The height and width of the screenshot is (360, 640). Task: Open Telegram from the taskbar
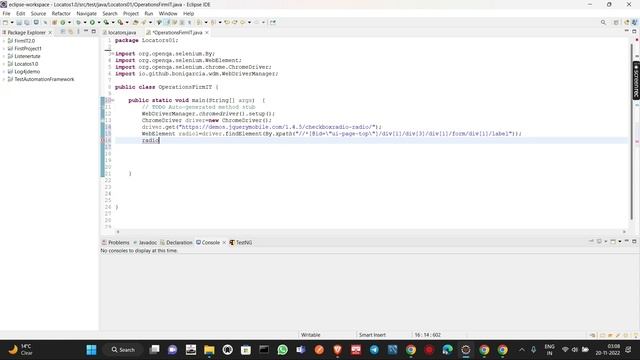pyautogui.click(x=374, y=350)
